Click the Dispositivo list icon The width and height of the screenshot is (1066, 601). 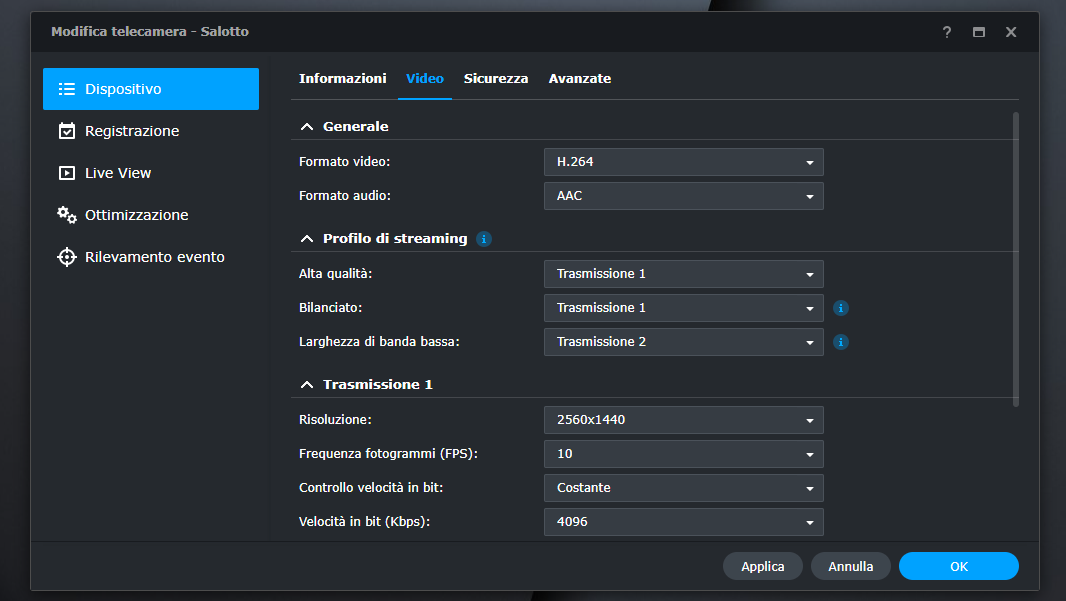67,89
